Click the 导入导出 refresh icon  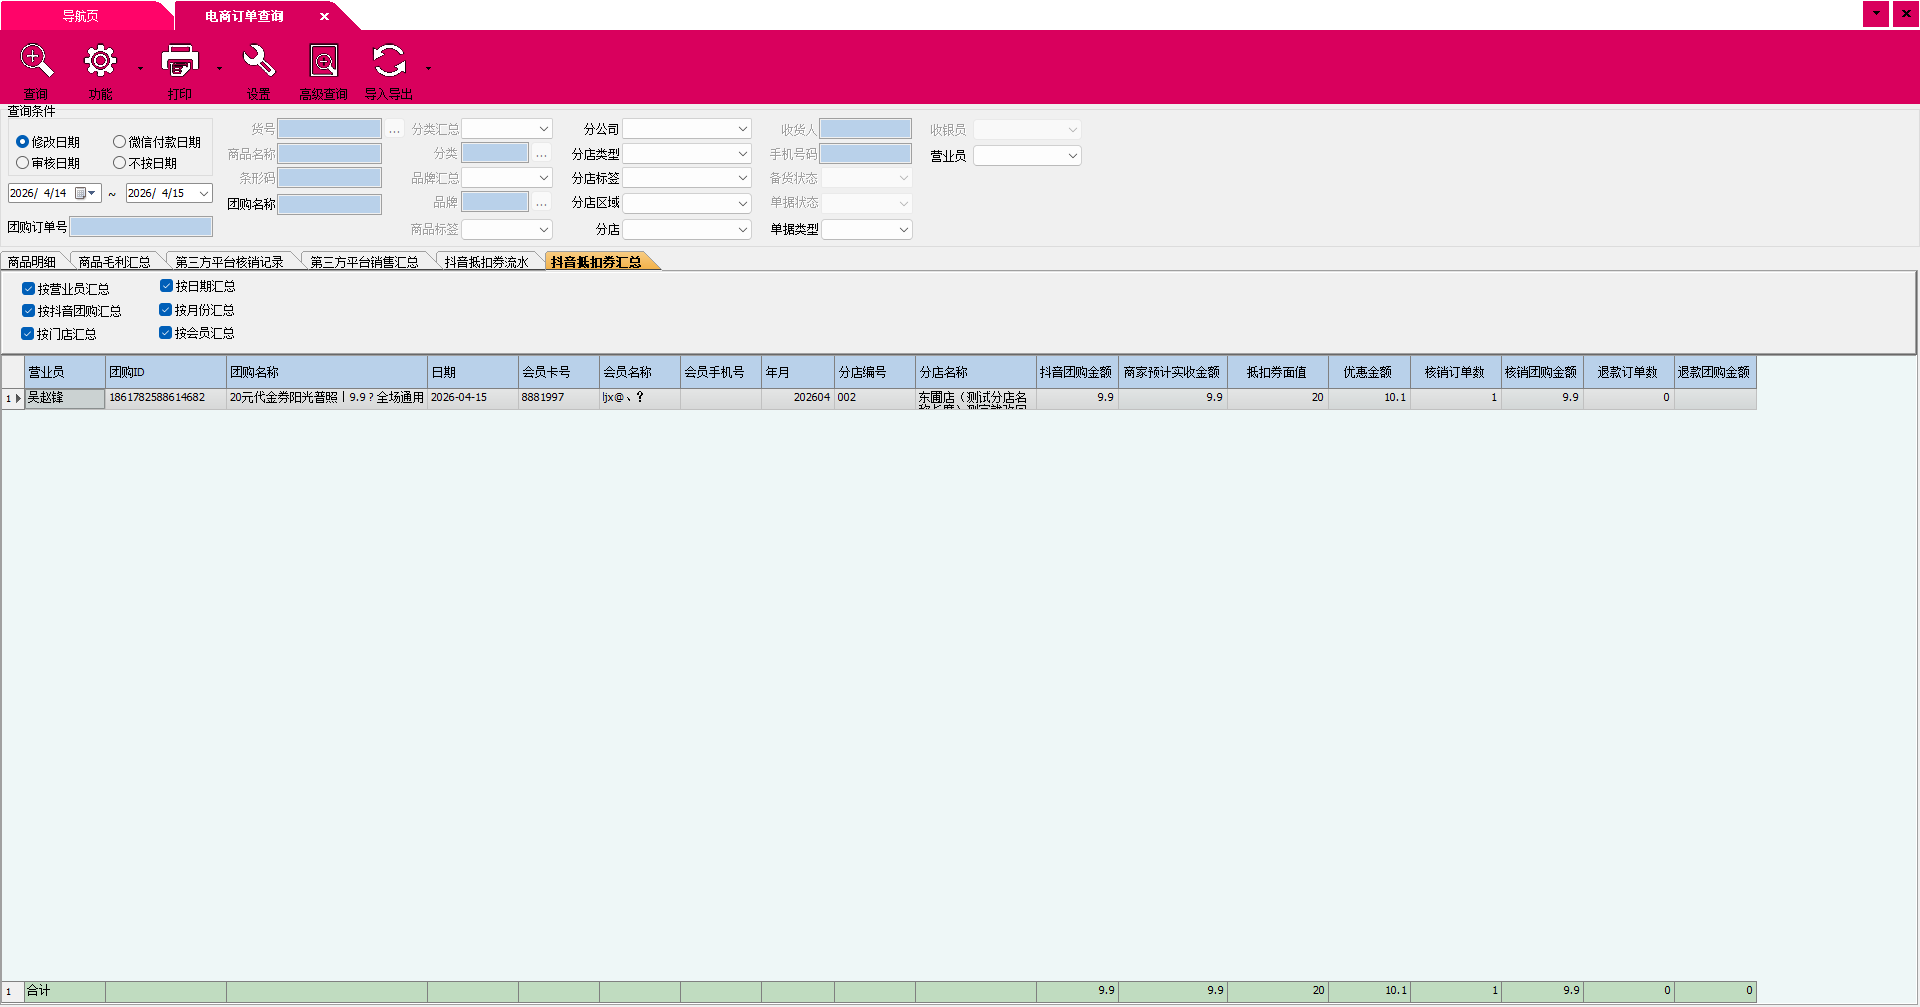pos(389,62)
